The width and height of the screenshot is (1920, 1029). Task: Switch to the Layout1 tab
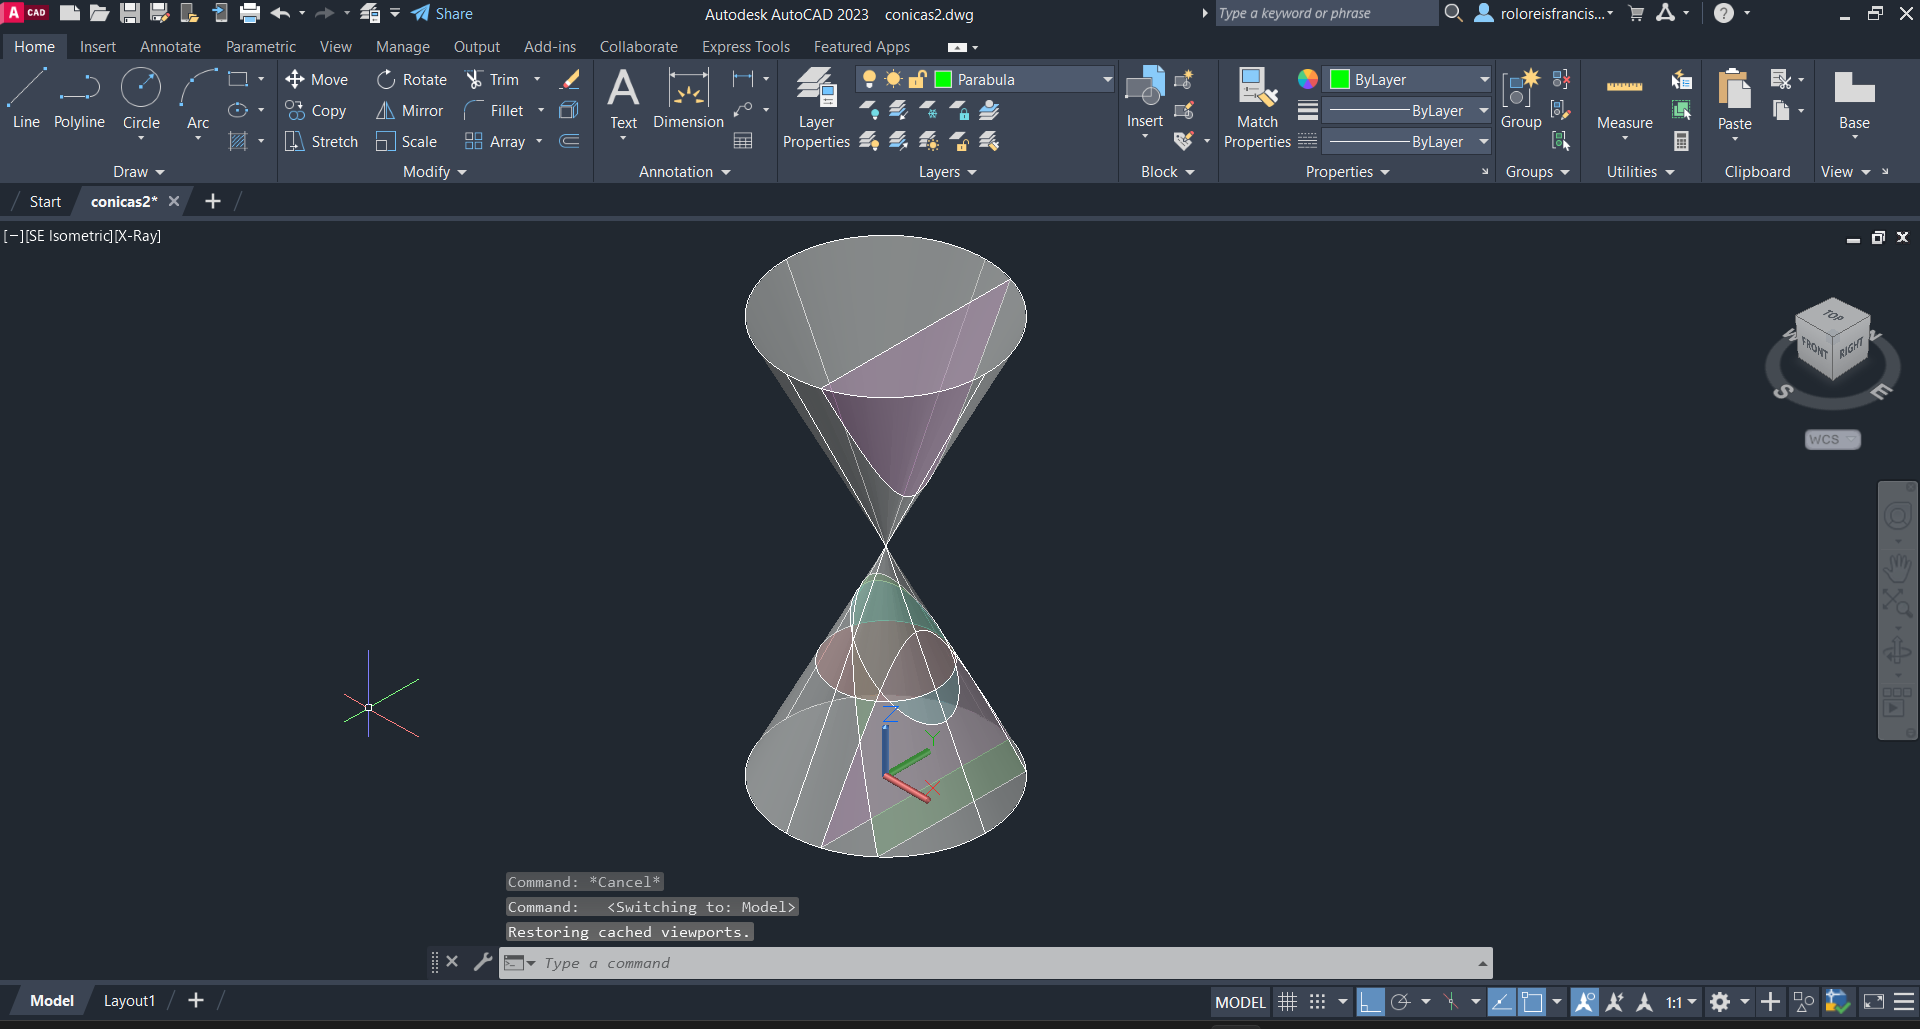click(129, 1001)
